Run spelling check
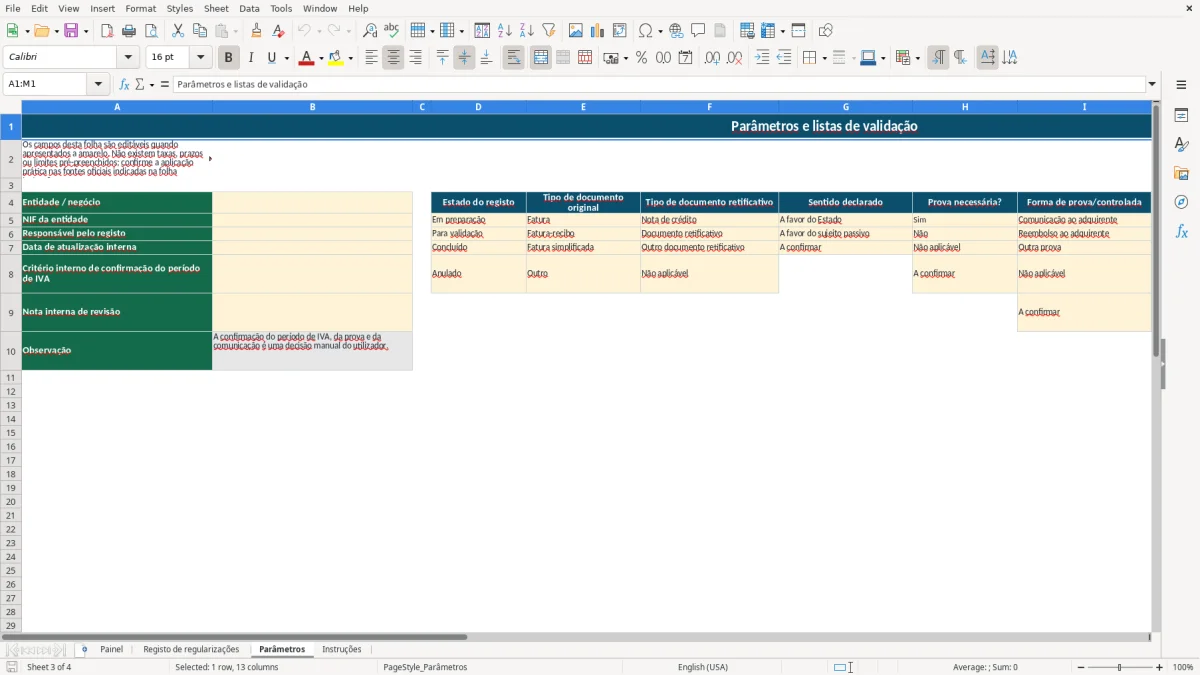Screen dimensions: 1200x675 coord(392,31)
